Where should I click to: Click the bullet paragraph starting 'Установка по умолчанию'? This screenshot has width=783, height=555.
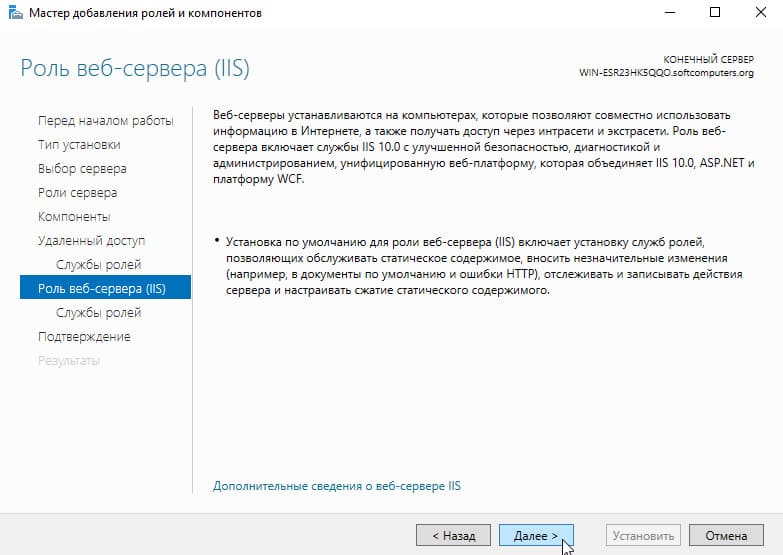pos(484,266)
